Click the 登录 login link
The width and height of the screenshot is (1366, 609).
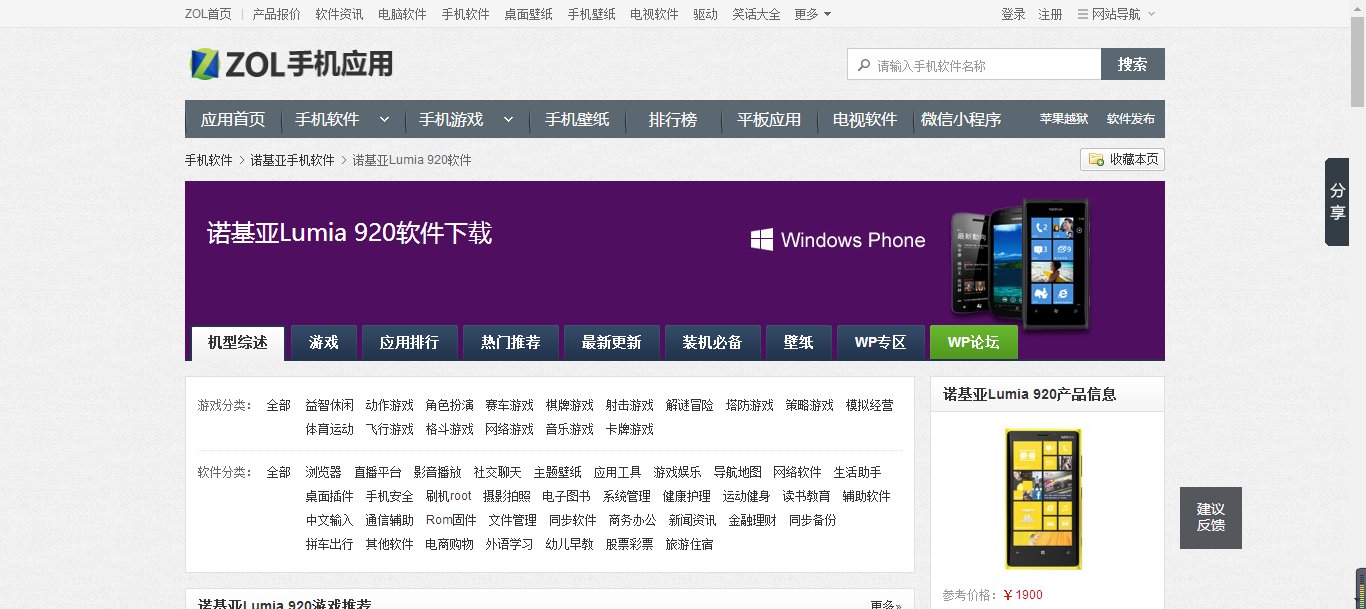[x=1011, y=13]
